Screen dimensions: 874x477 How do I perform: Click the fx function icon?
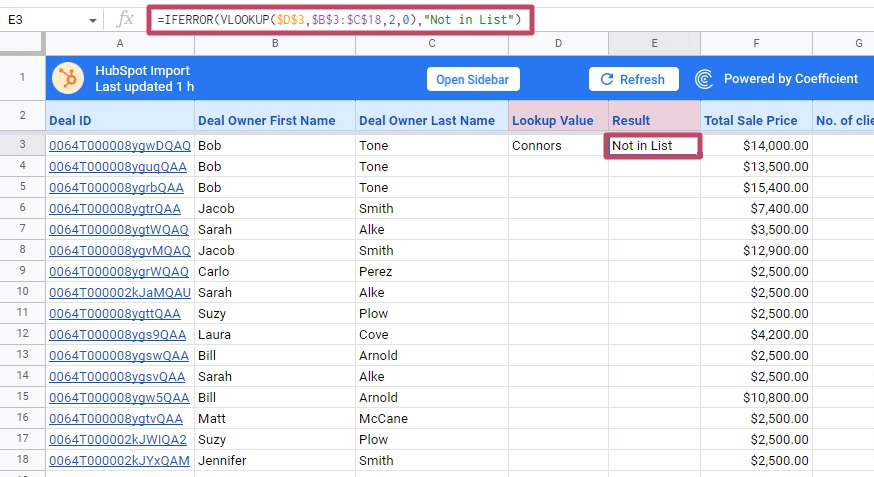(125, 19)
